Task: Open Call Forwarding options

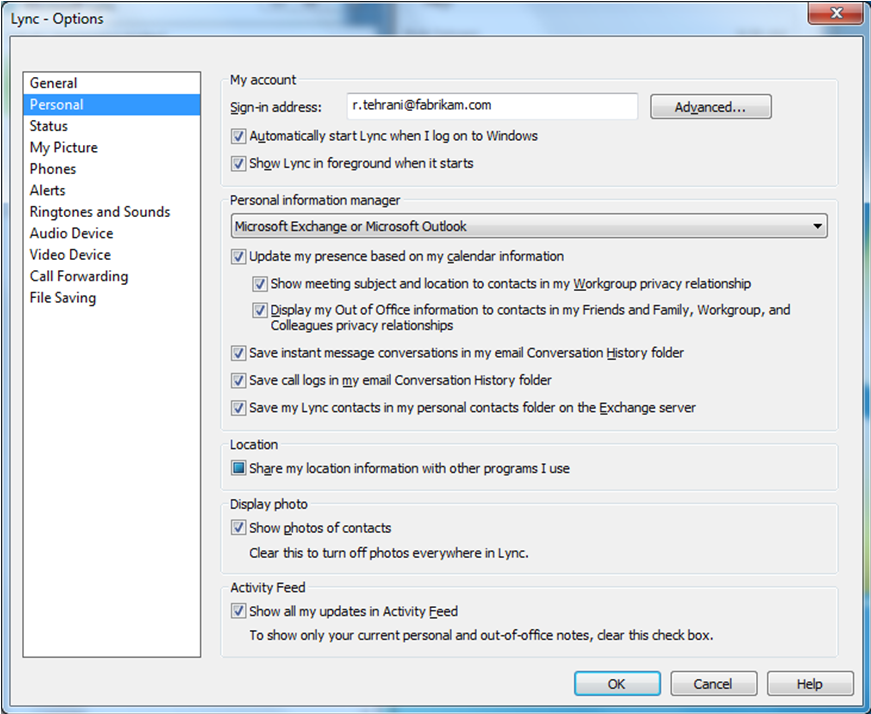Action: 79,276
